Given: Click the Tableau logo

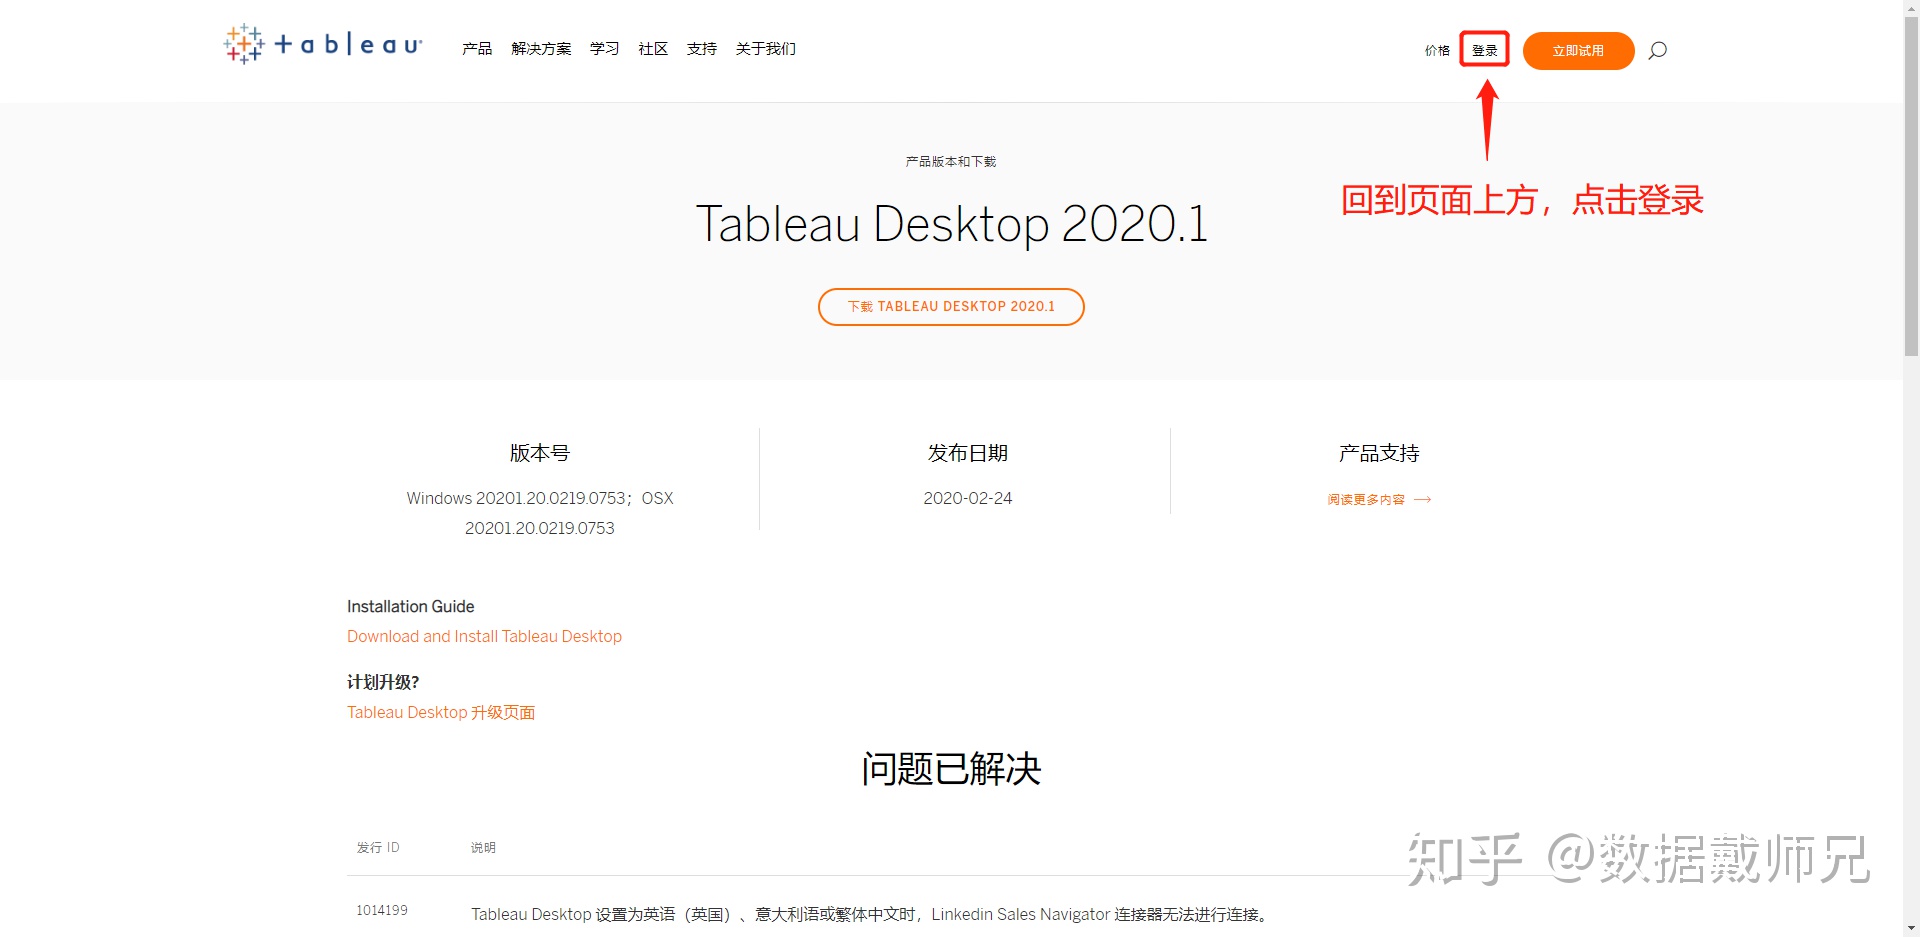Looking at the screenshot, I should 322,44.
